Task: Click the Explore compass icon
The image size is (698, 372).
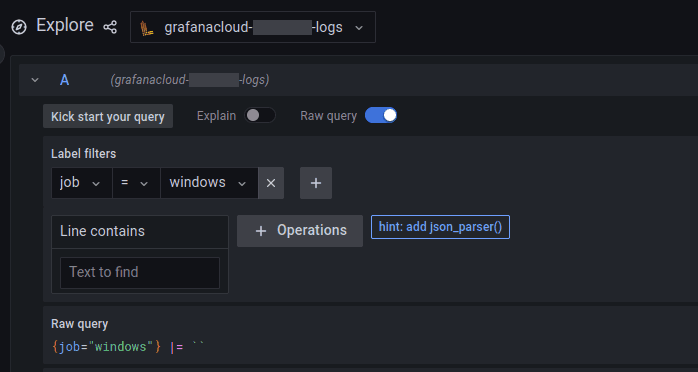Action: (19, 27)
